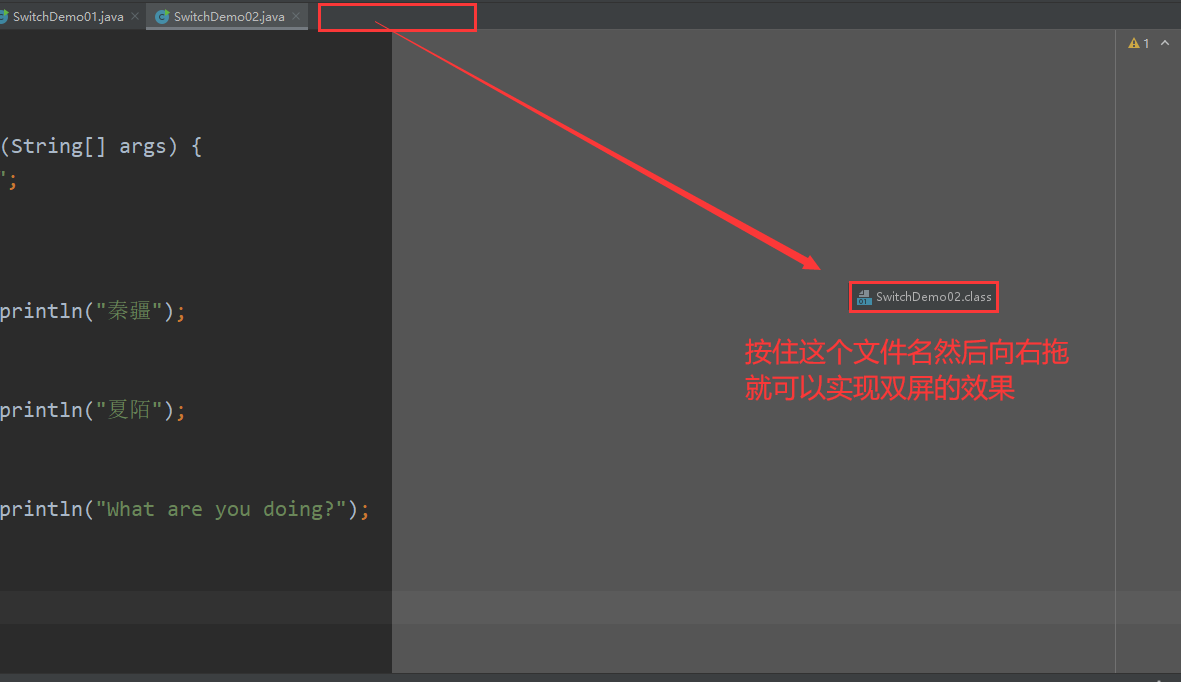
Task: Select the SwitchDemo02.java tab
Action: point(227,16)
